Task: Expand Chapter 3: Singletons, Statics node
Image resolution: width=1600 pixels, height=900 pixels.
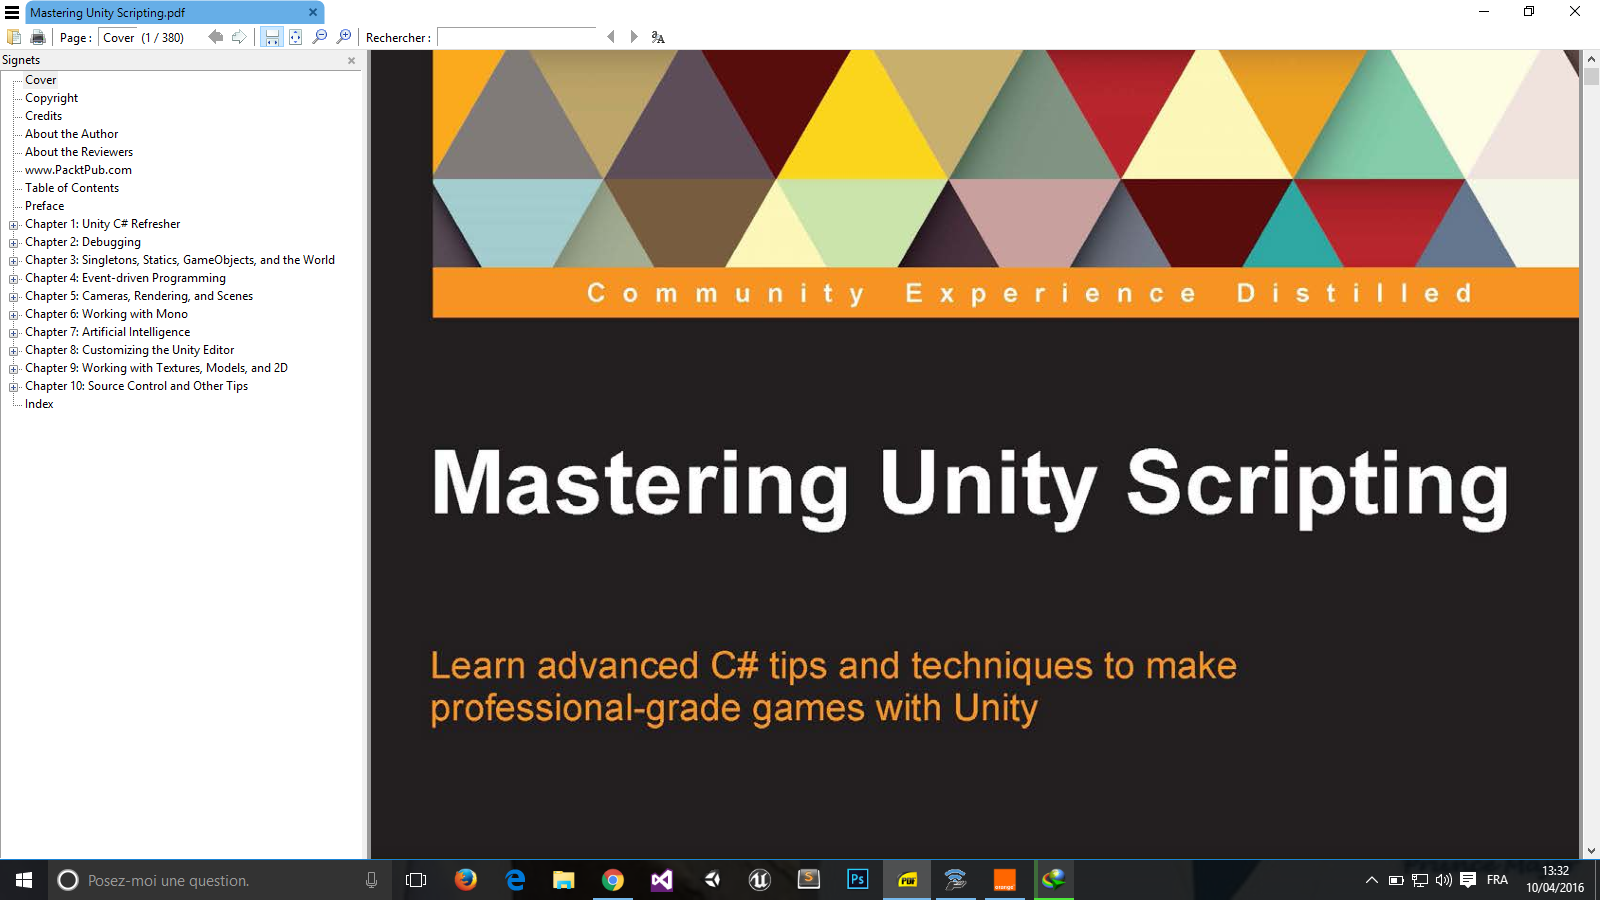Action: pos(14,261)
